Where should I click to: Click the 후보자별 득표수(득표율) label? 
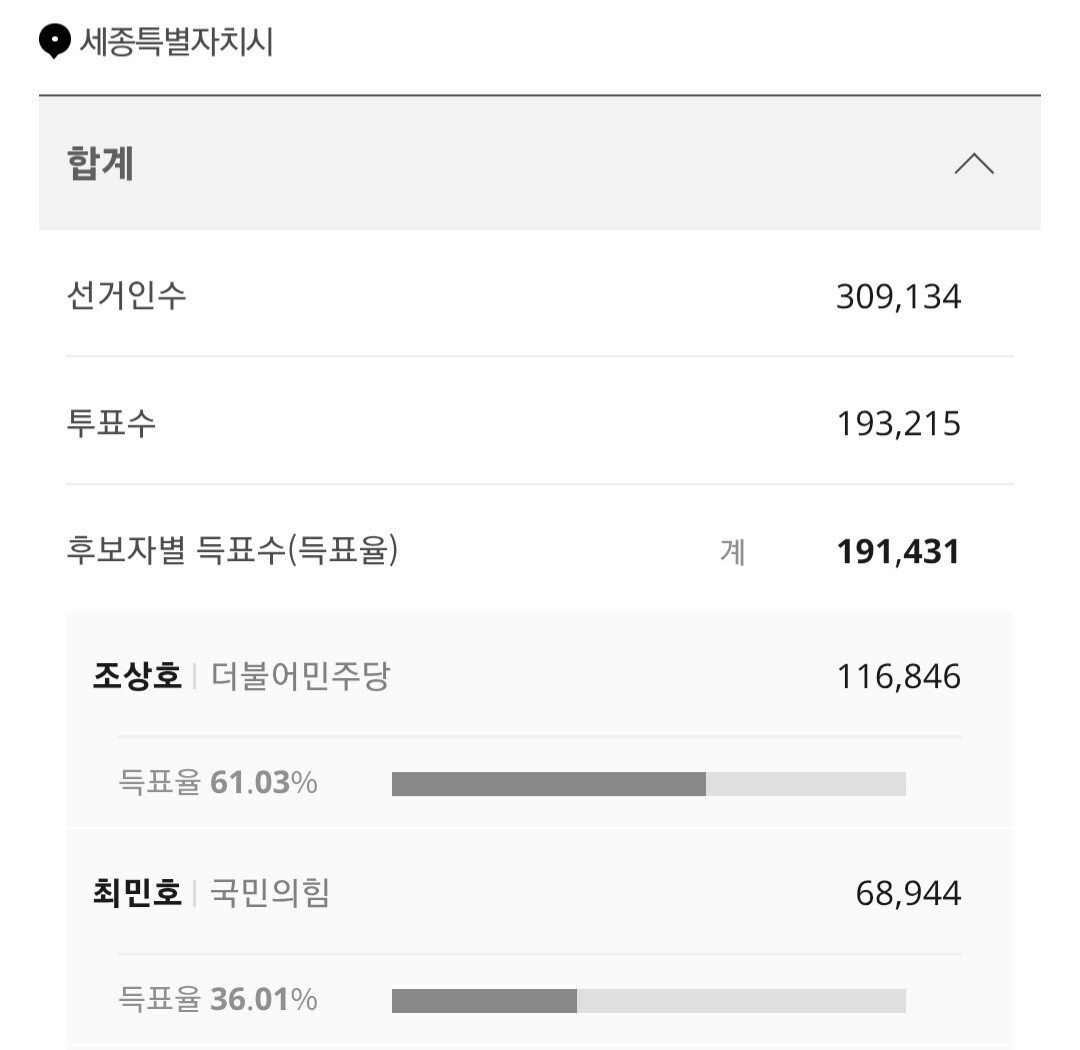[232, 550]
